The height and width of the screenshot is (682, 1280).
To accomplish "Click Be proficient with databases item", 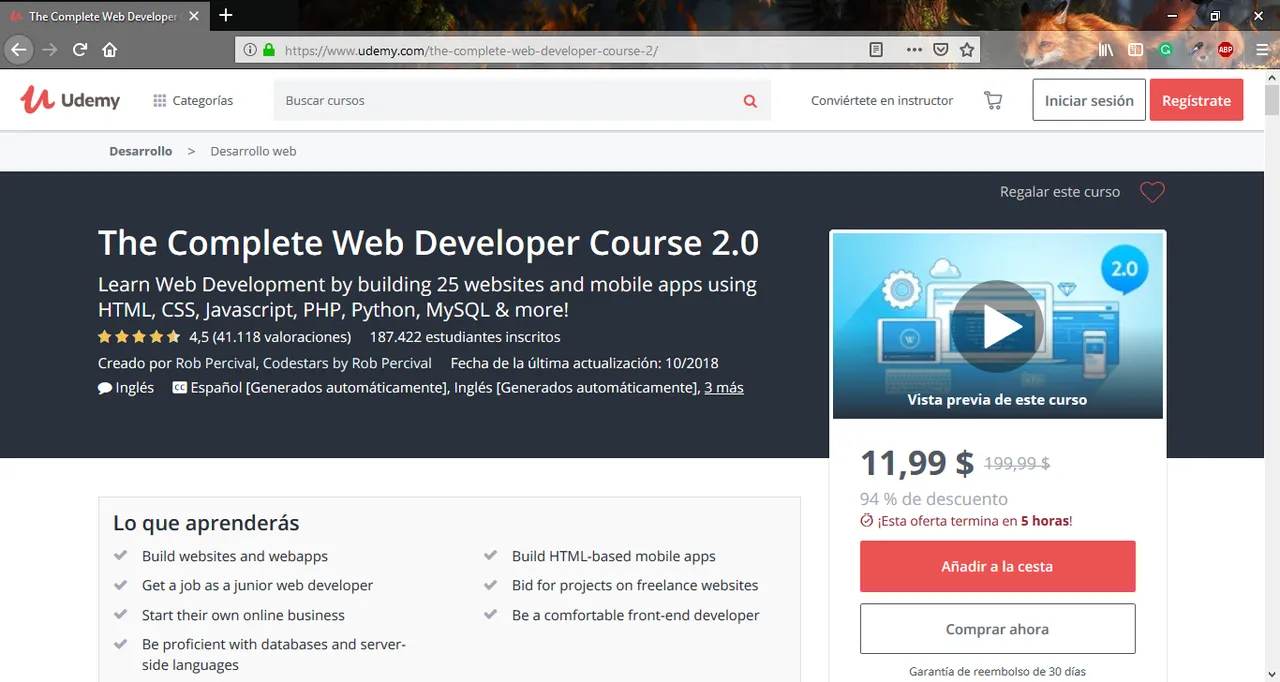I will click(274, 654).
